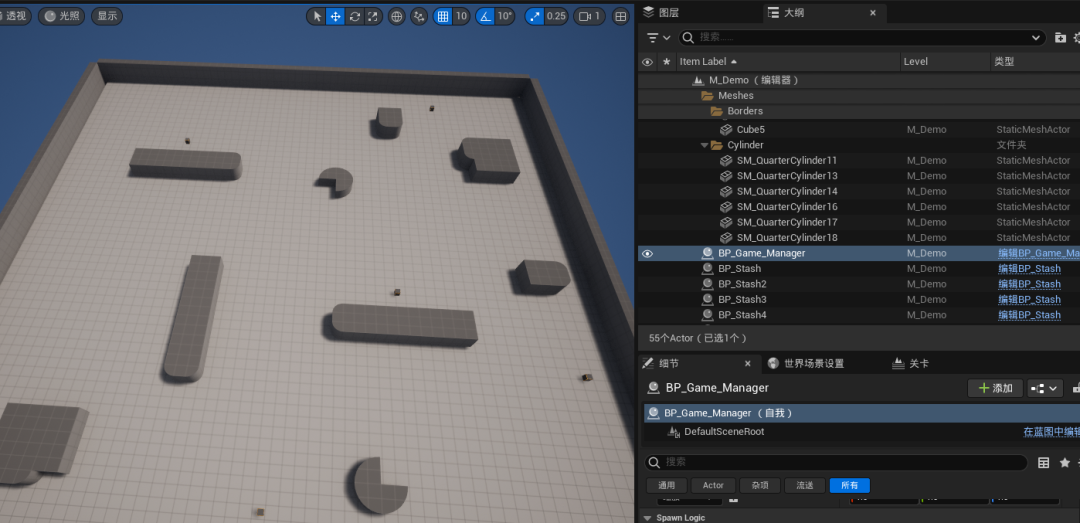Image resolution: width=1080 pixels, height=523 pixels.
Task: Open the outliner filter dropdown
Action: (658, 37)
